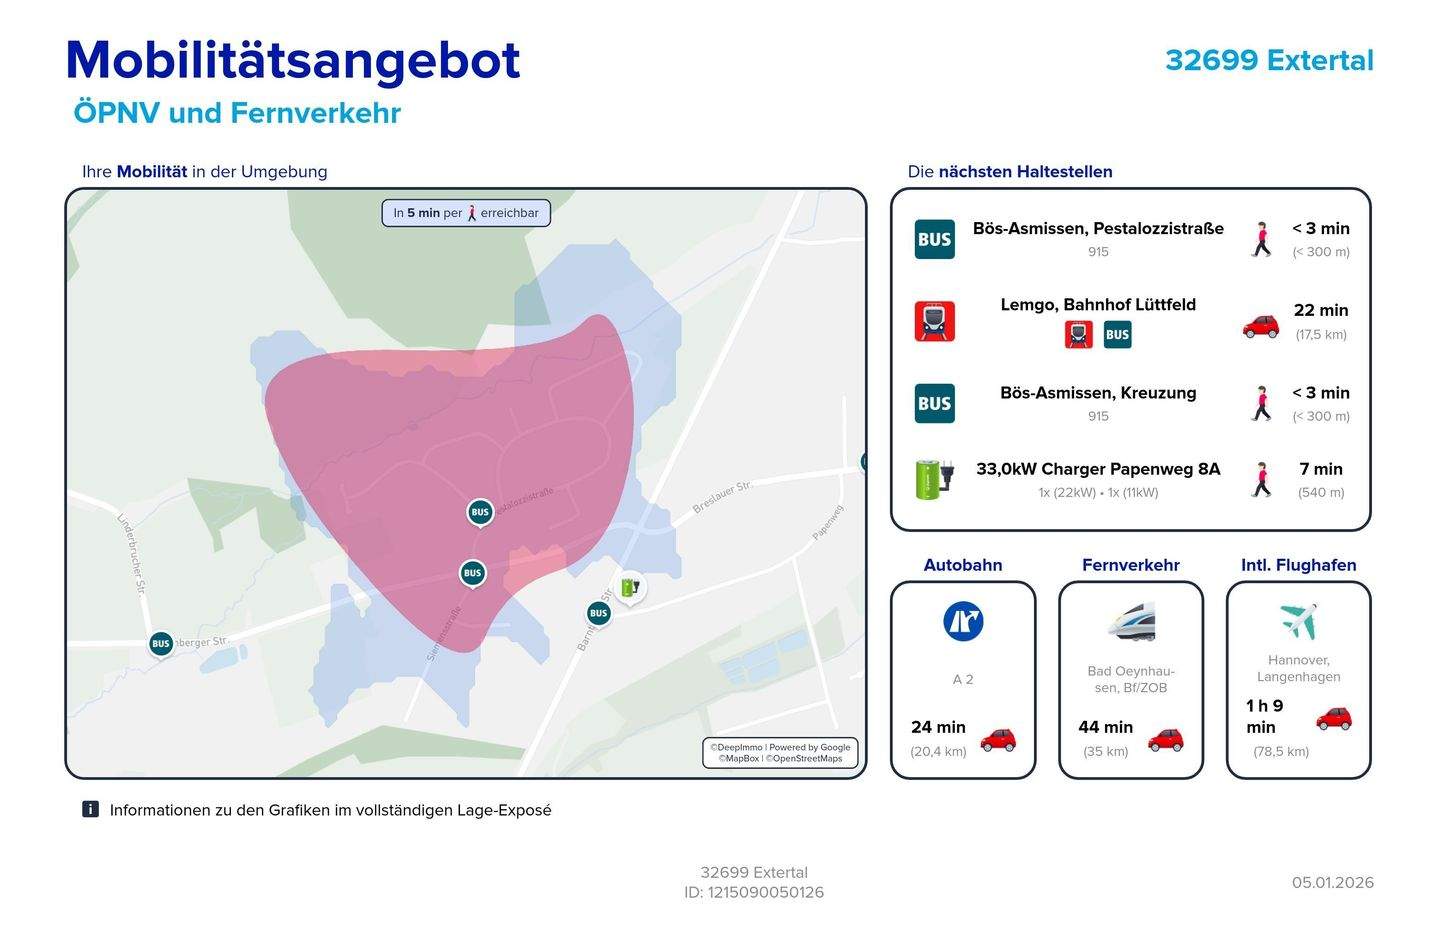This screenshot has width=1440, height=942.
Task: Click the high-speed train icon under Fernverkehr
Action: tap(1131, 621)
